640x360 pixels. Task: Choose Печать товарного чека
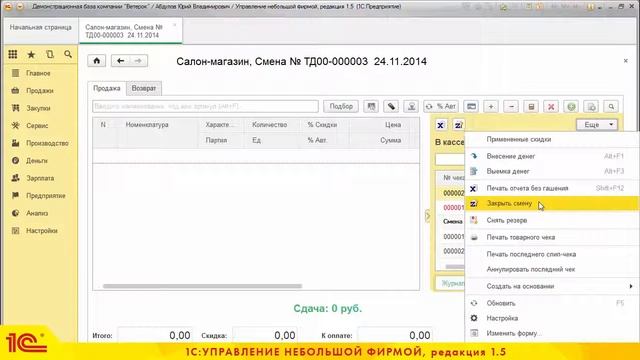pyautogui.click(x=552, y=237)
